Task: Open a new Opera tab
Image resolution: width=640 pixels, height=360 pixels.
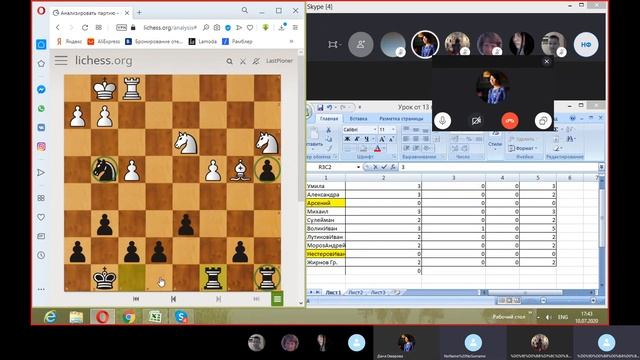Action: tap(139, 13)
